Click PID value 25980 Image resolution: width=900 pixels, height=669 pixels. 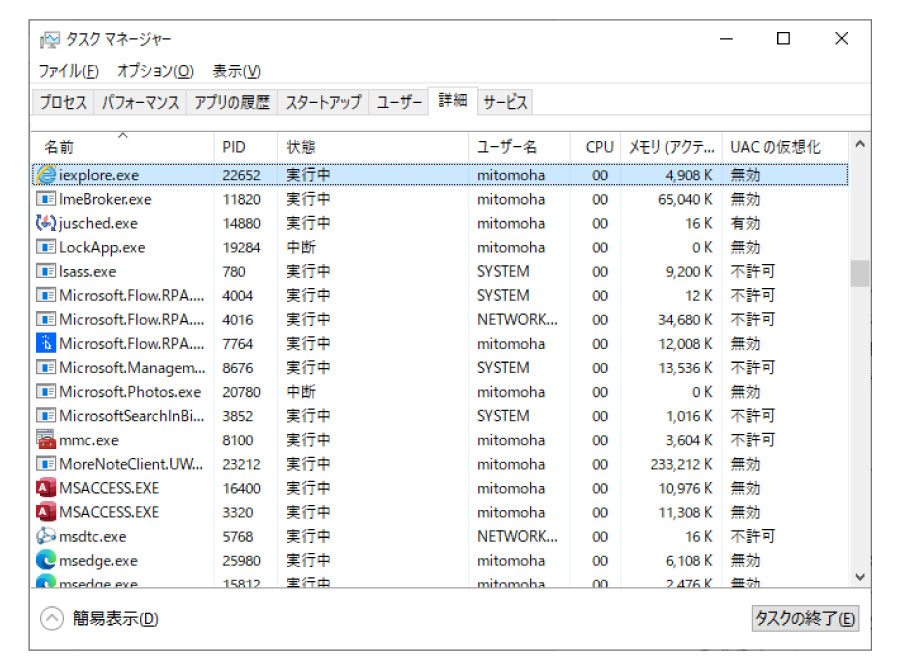[241, 561]
